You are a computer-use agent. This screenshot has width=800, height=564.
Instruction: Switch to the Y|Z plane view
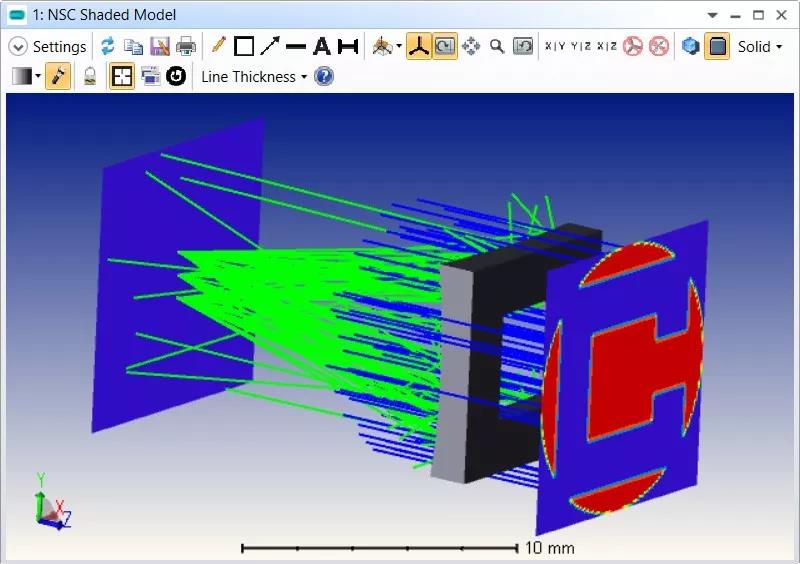click(580, 47)
